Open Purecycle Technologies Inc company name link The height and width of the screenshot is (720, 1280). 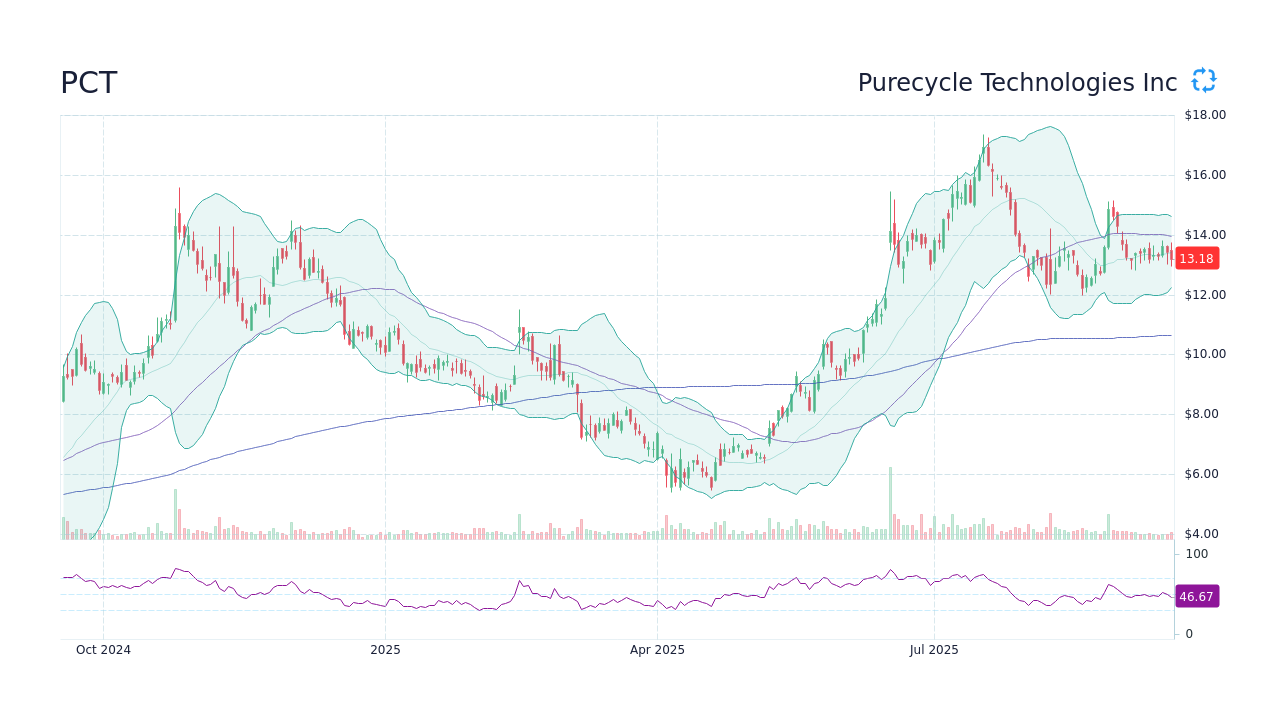pos(1017,82)
